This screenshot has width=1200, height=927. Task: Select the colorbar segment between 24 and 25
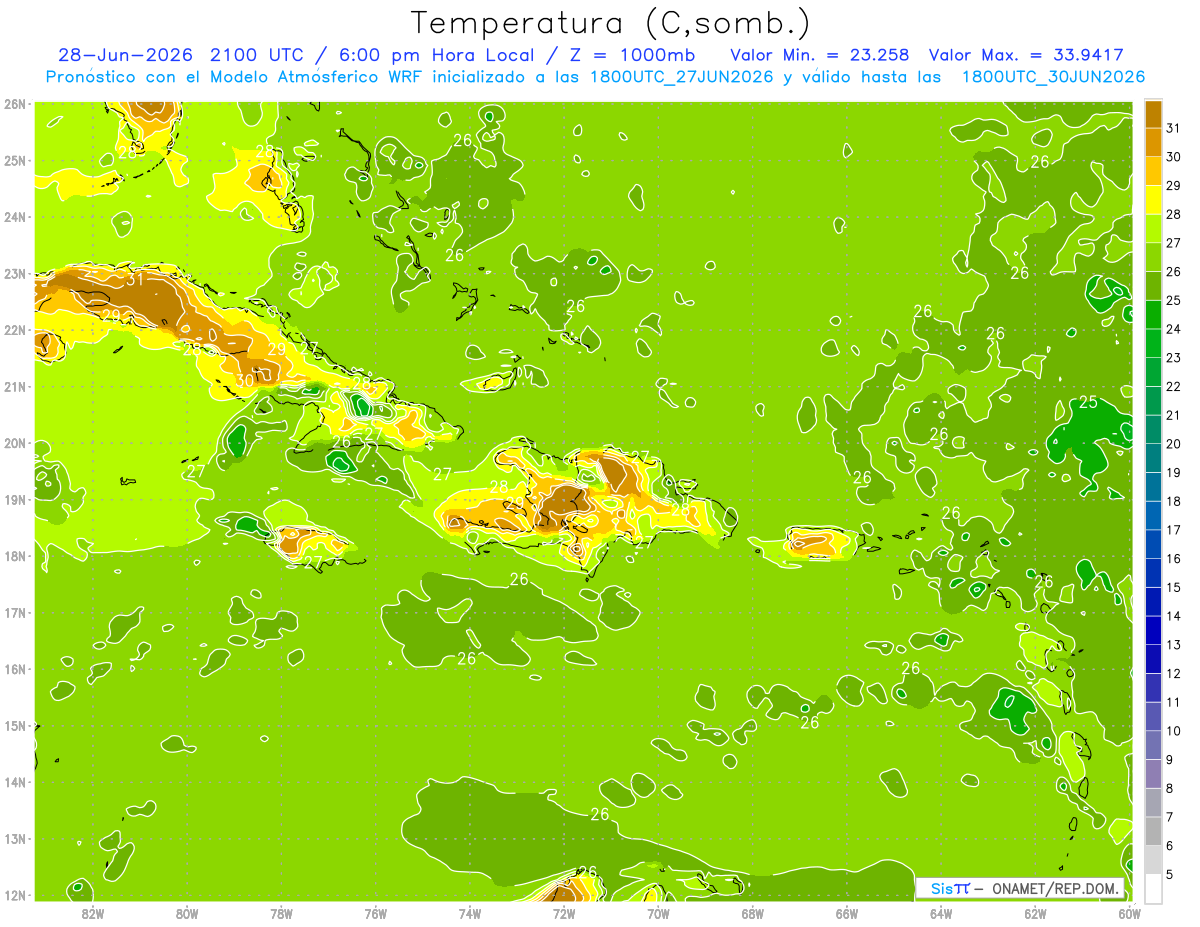click(x=1153, y=314)
